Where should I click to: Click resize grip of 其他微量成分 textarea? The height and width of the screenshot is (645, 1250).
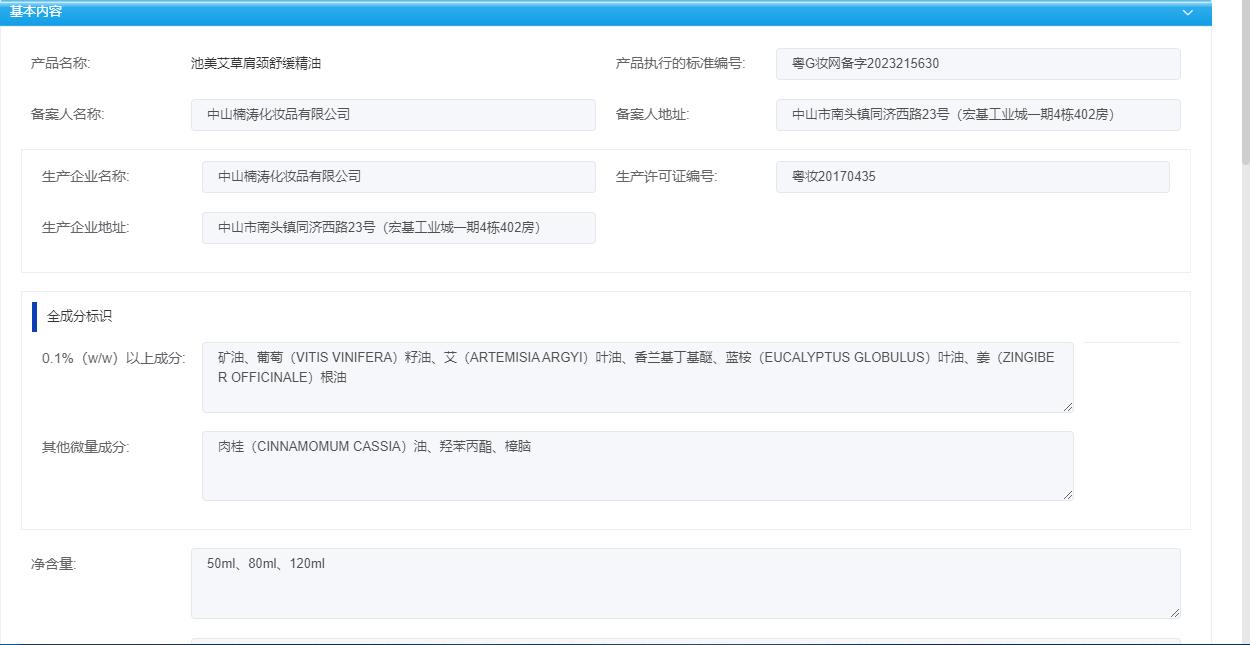point(1067,494)
